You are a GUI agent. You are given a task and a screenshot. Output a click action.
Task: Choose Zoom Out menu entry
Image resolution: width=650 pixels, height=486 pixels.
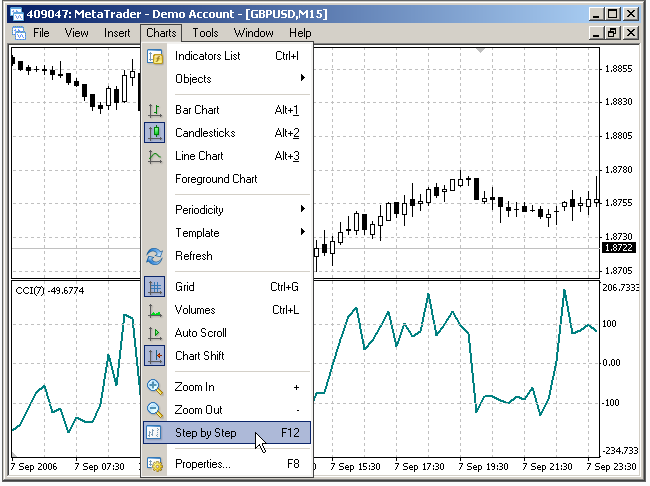tap(227, 410)
